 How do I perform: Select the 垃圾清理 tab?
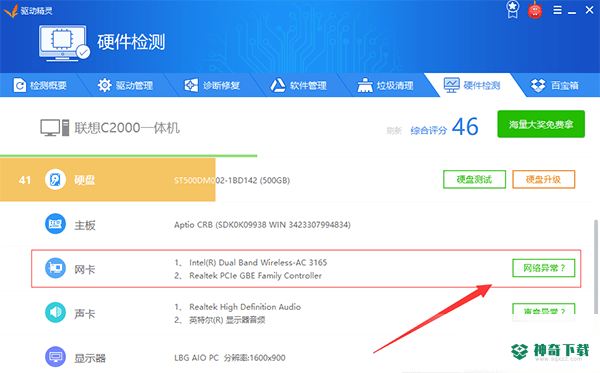(x=385, y=85)
